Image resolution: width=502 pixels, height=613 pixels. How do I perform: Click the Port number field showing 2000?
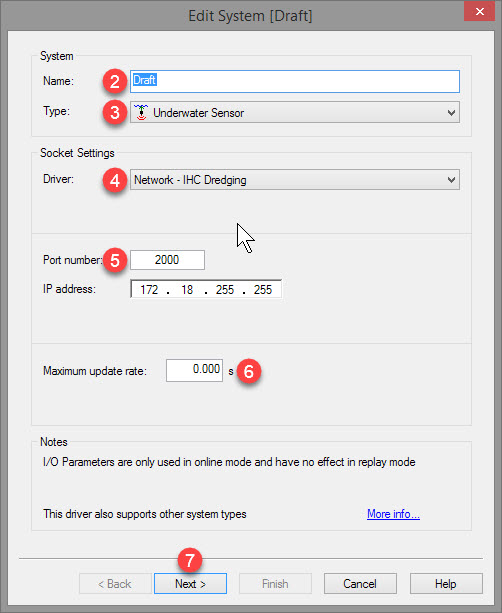[x=167, y=260]
